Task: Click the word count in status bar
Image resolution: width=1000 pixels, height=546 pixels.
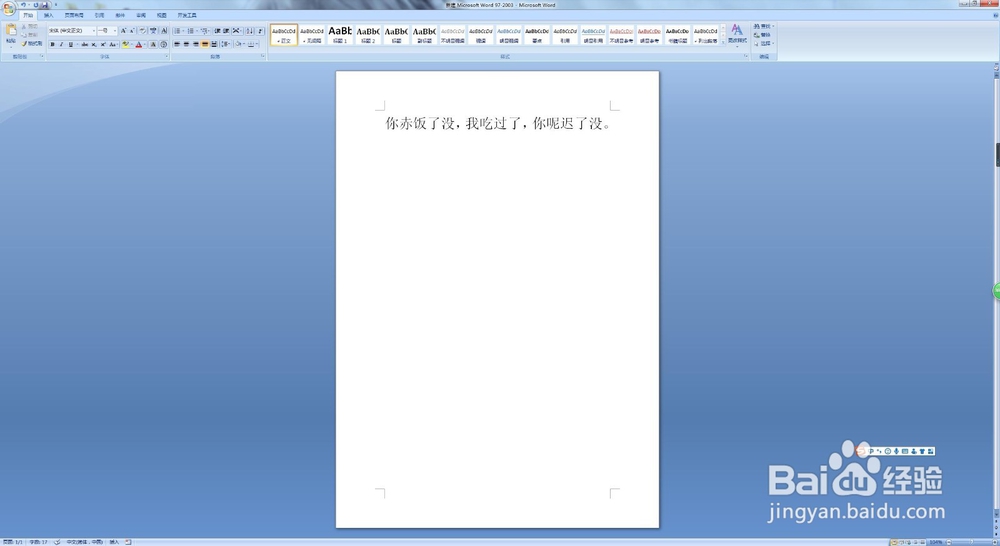Action: click(38, 542)
